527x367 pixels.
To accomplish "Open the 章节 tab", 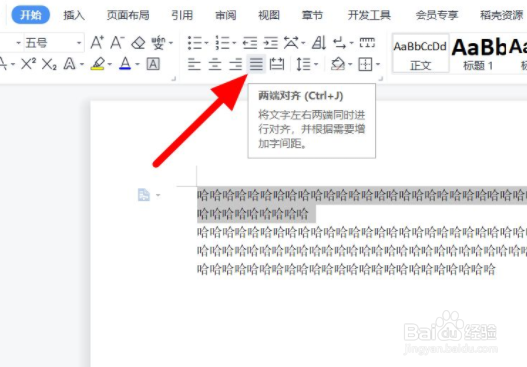I will coord(312,15).
